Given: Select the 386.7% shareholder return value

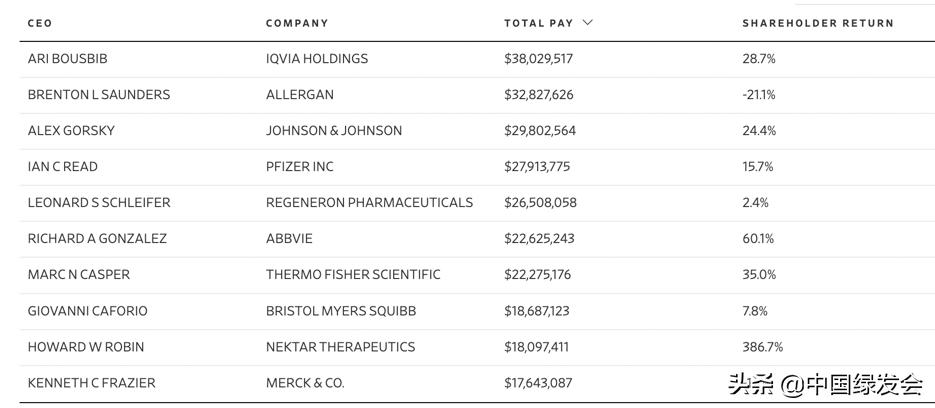Looking at the screenshot, I should [x=763, y=347].
